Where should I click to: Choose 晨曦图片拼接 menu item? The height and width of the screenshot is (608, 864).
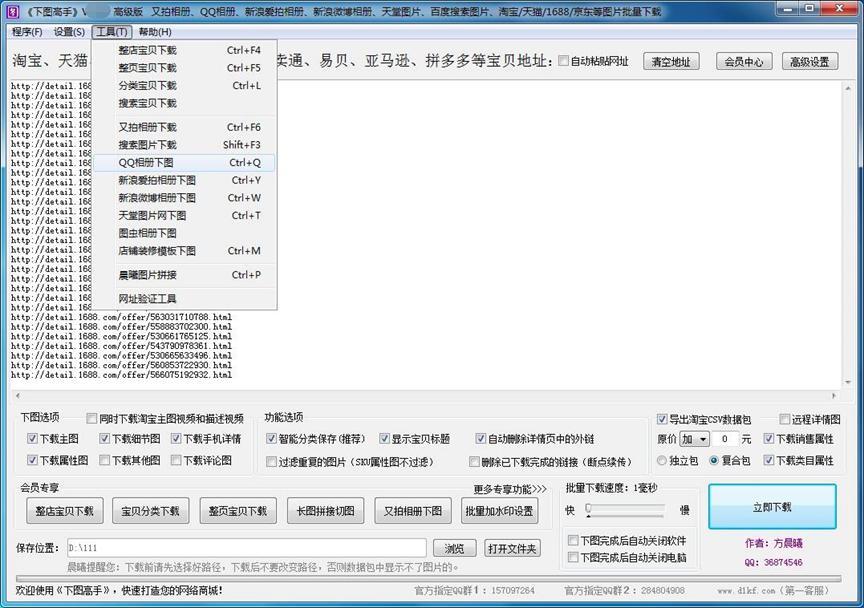point(185,275)
